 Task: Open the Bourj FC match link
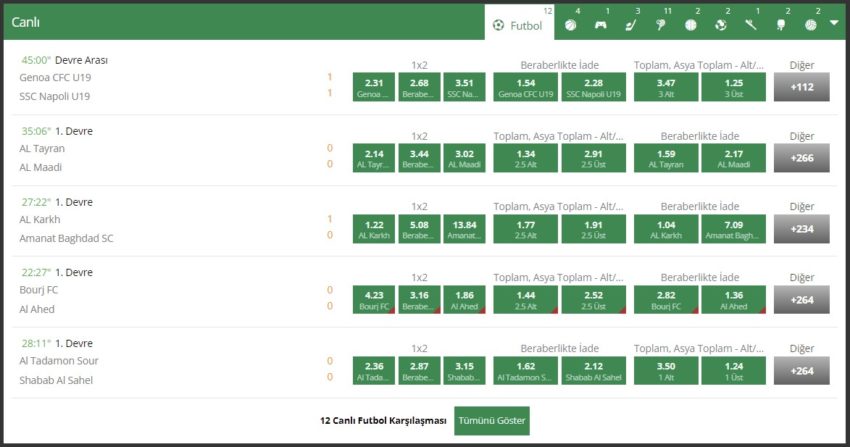(39, 290)
